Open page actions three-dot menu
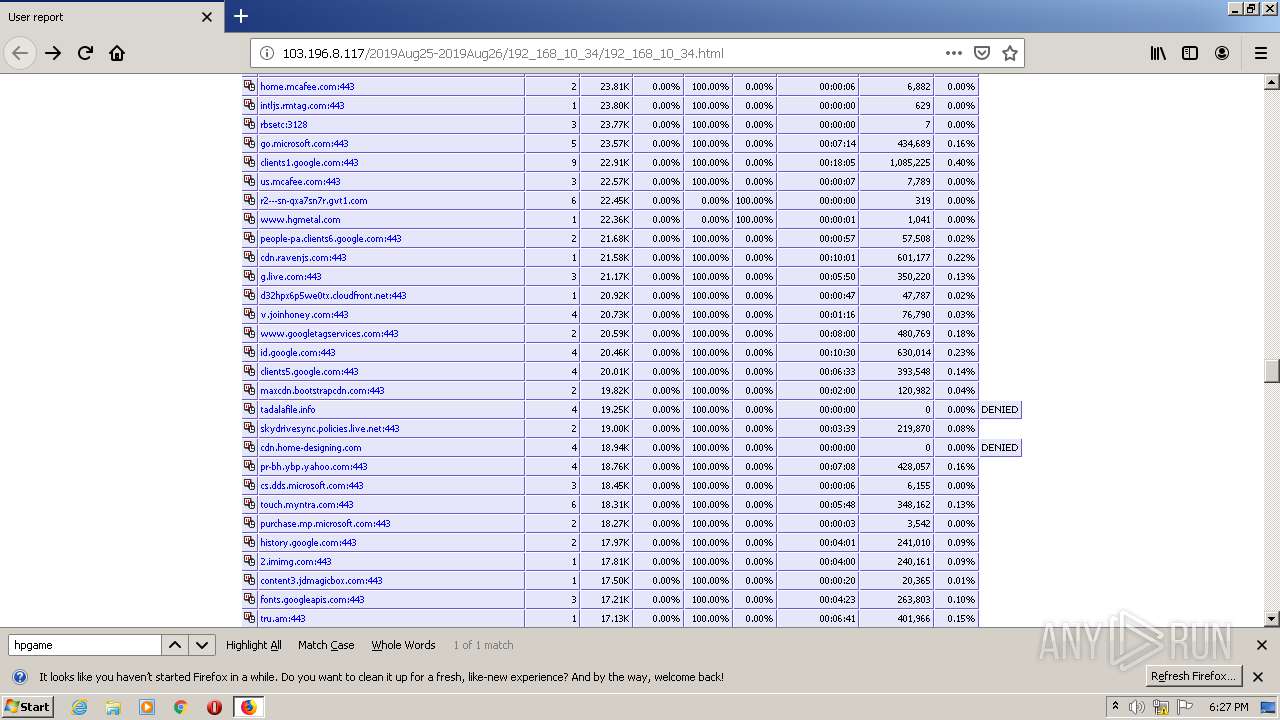 point(954,53)
